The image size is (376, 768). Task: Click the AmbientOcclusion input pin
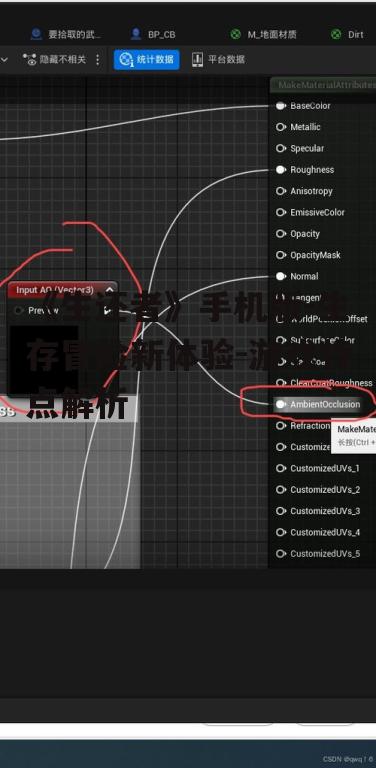tap(281, 404)
